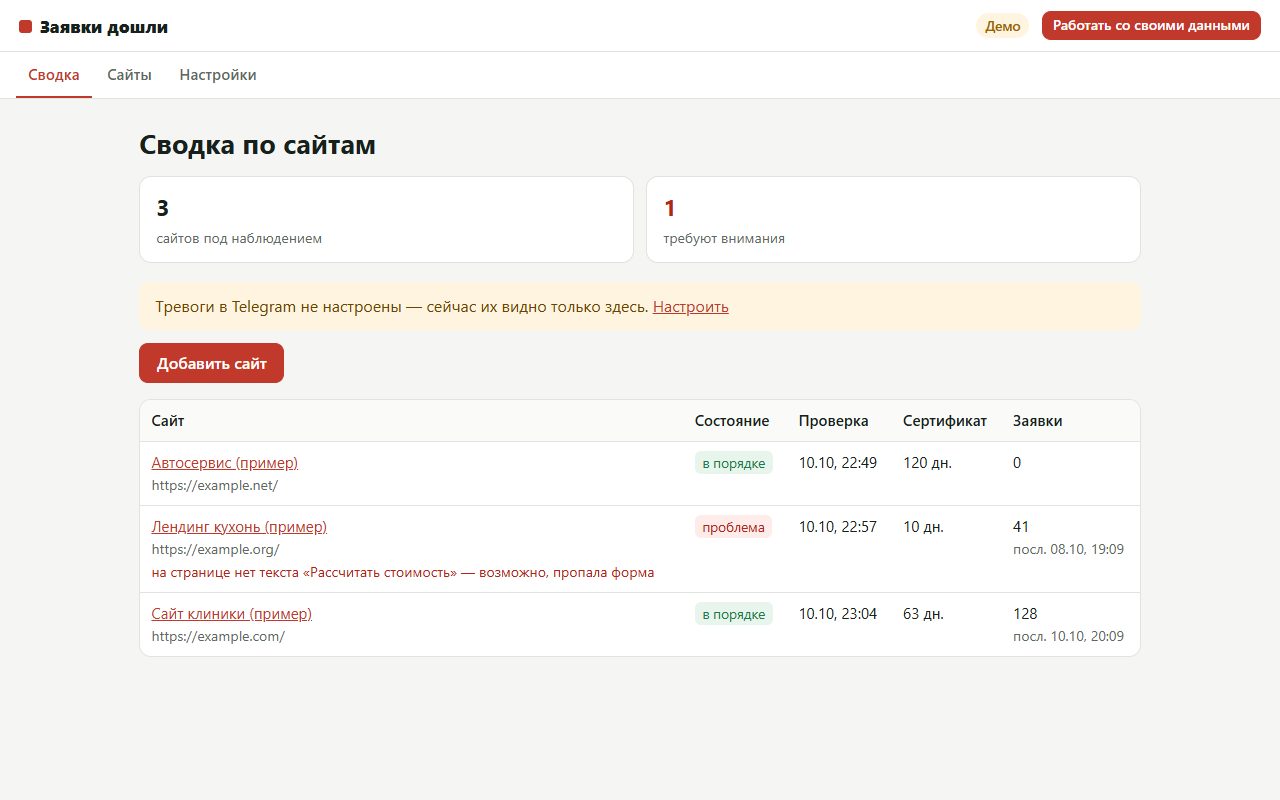The image size is (1280, 800).
Task: Click the в порядке badge for Сайт клиники
Action: [734, 614]
